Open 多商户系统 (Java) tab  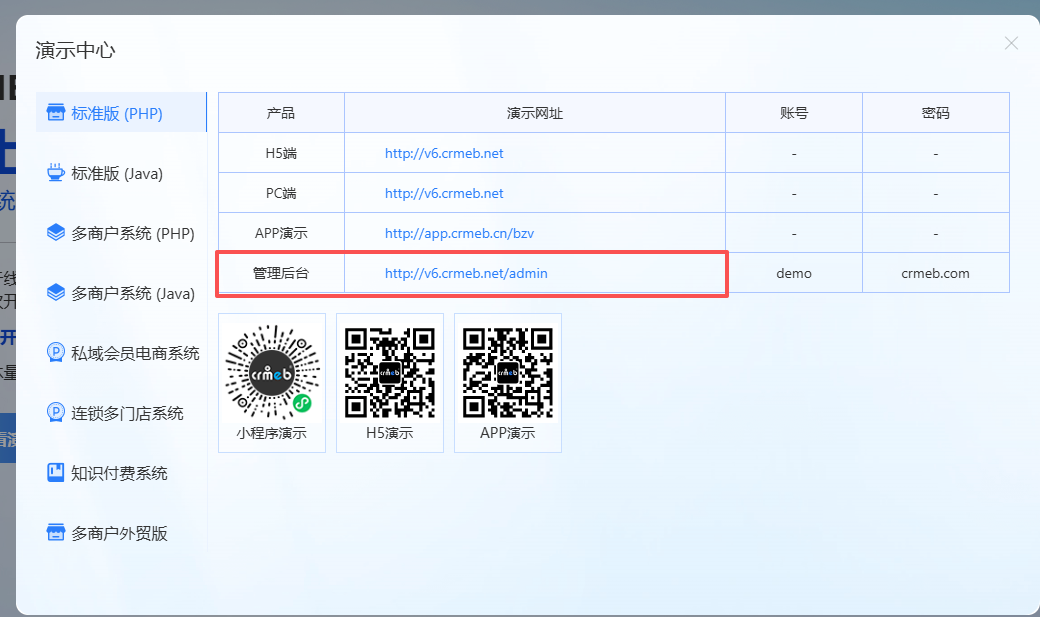[x=121, y=293]
